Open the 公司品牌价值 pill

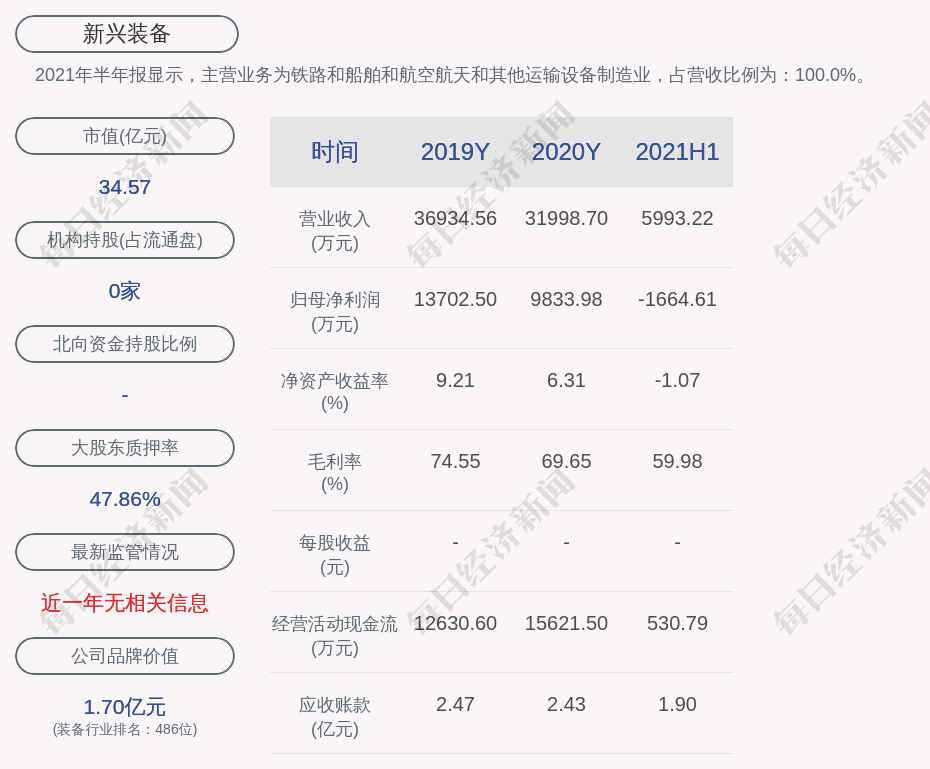[x=125, y=656]
